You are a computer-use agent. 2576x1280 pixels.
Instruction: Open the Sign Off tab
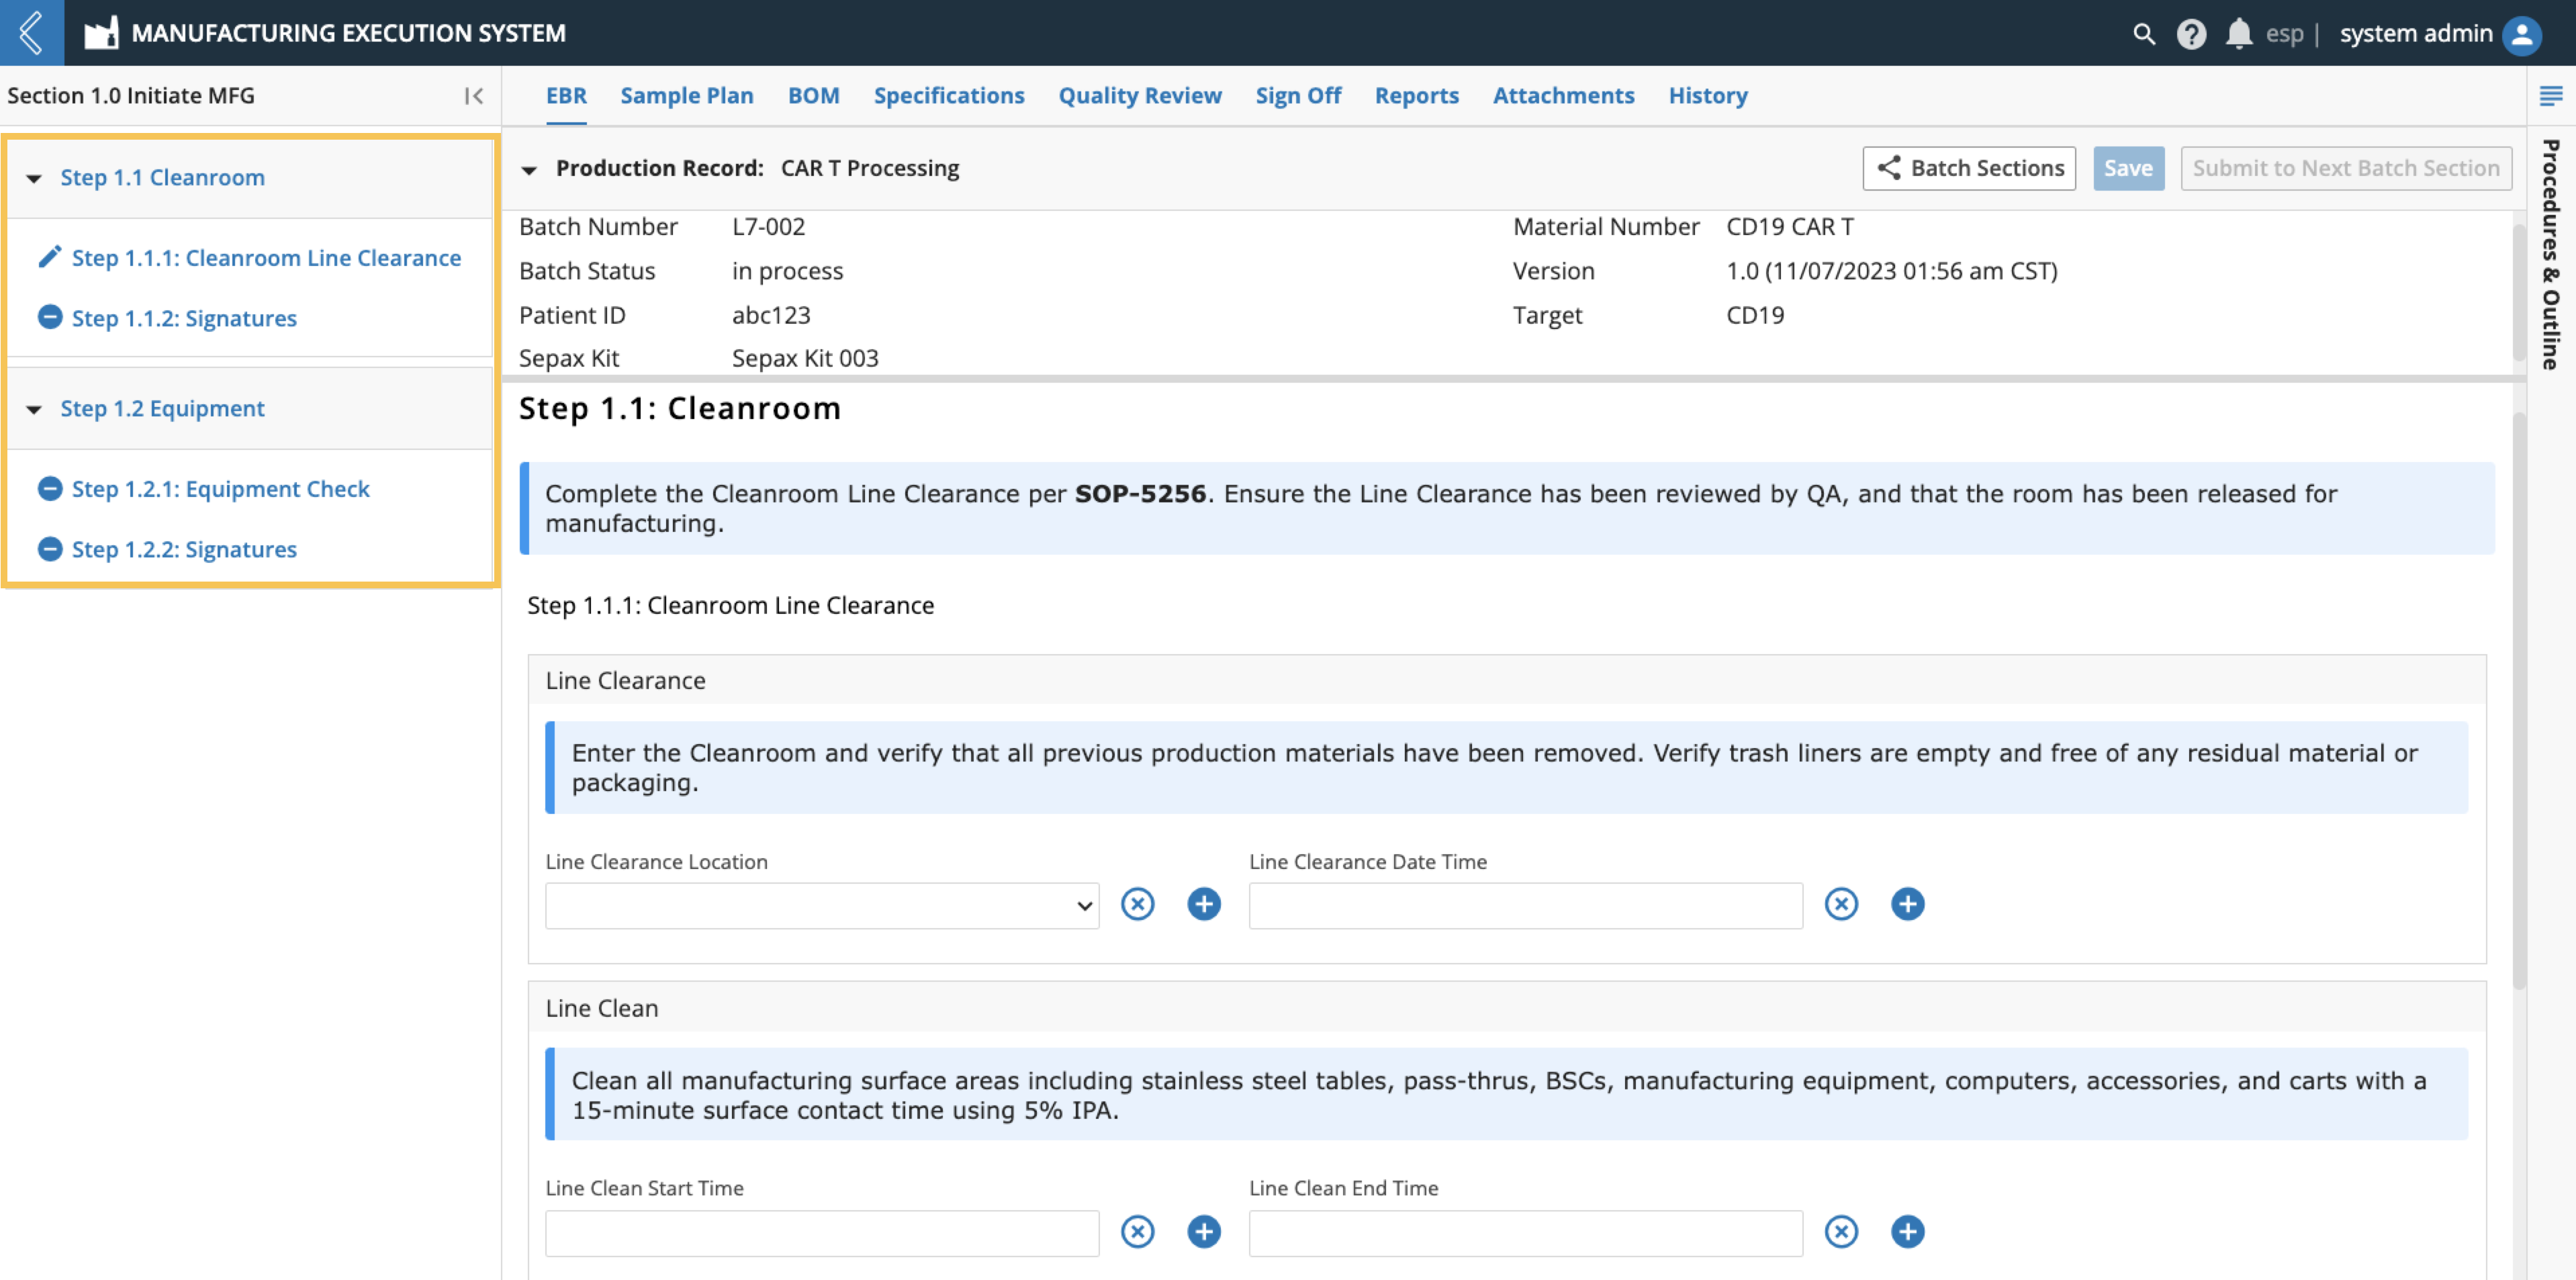click(1298, 96)
